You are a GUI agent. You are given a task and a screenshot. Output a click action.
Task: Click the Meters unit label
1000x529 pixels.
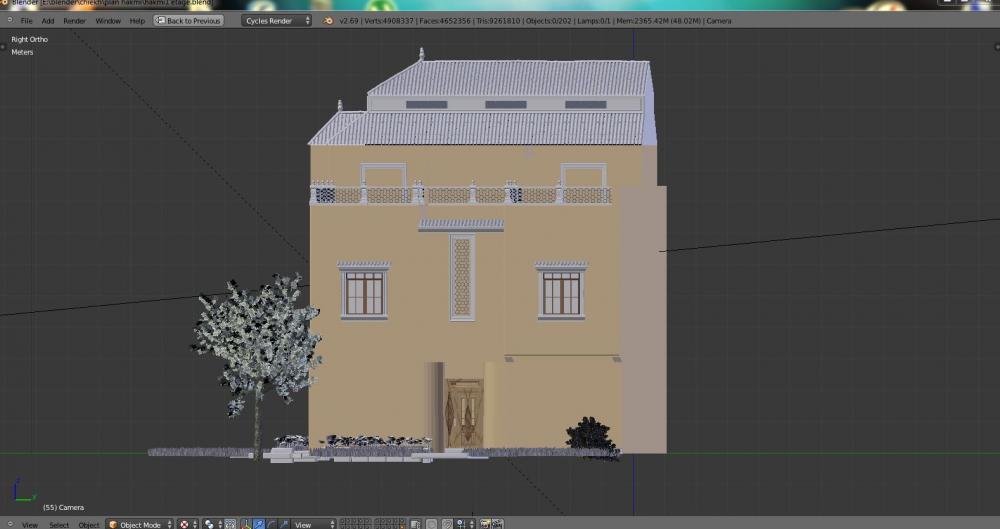[22, 52]
